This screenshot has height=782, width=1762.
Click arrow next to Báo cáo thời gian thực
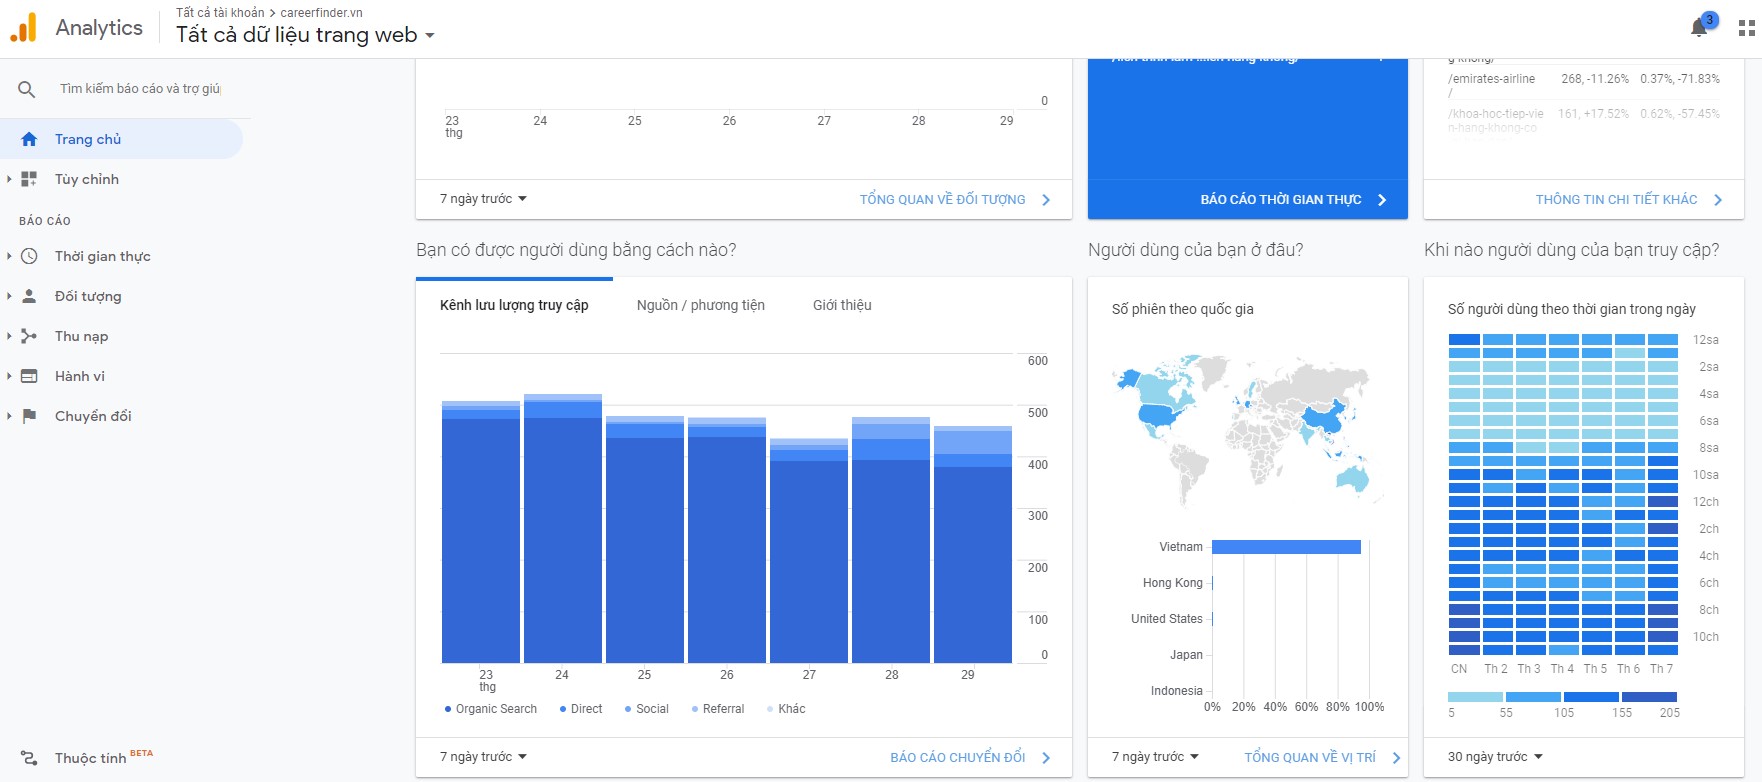(1382, 200)
